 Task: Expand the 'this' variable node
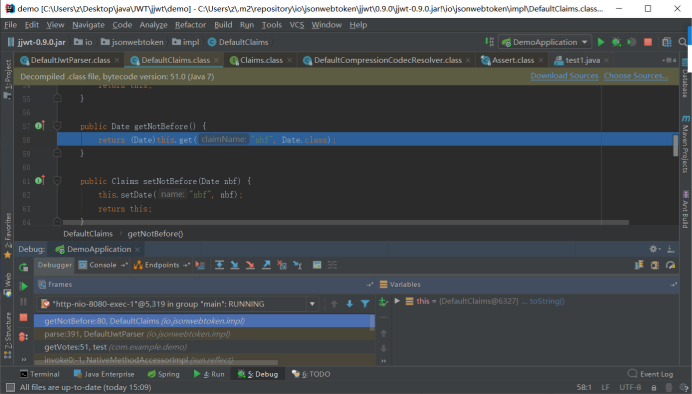397,301
